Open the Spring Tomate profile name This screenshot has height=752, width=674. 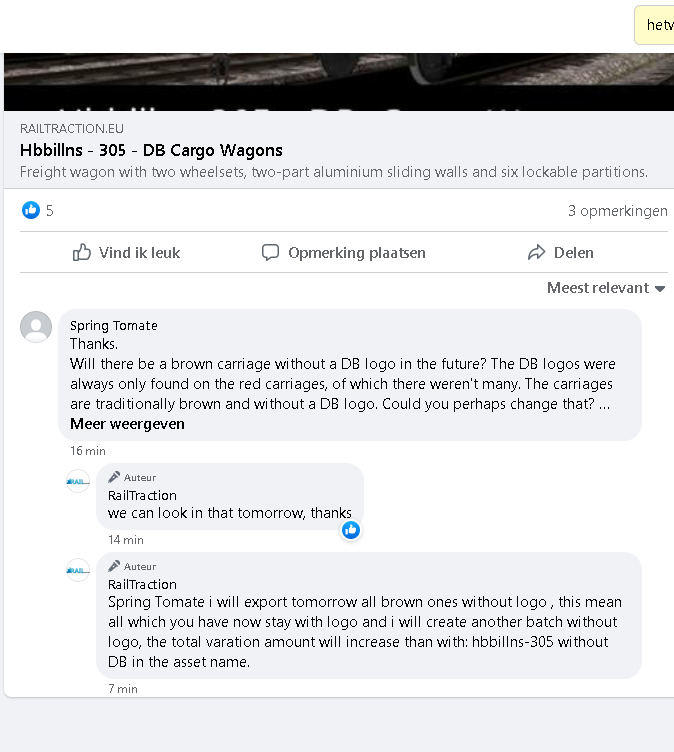coord(113,325)
